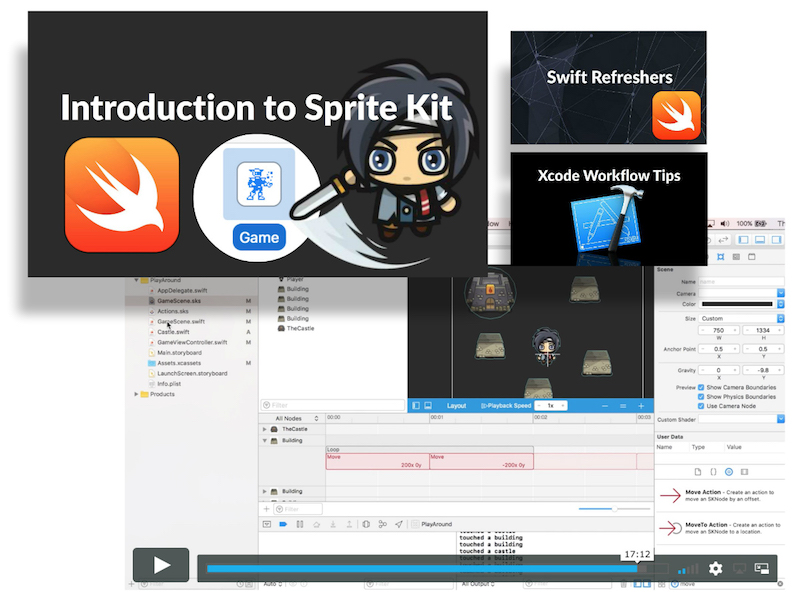Screen dimensions: 800x595
Task: Uncheck Show Camera Boundaries
Action: 701,387
